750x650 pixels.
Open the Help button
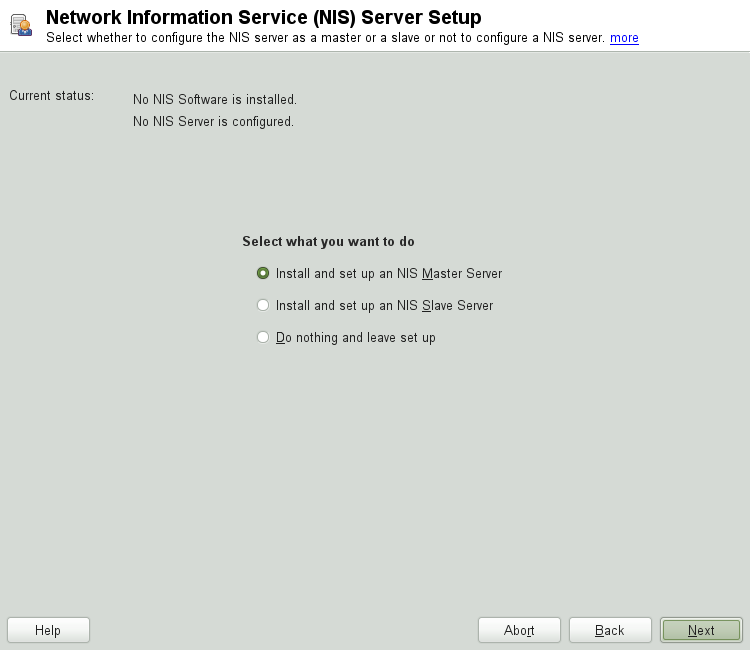(48, 630)
